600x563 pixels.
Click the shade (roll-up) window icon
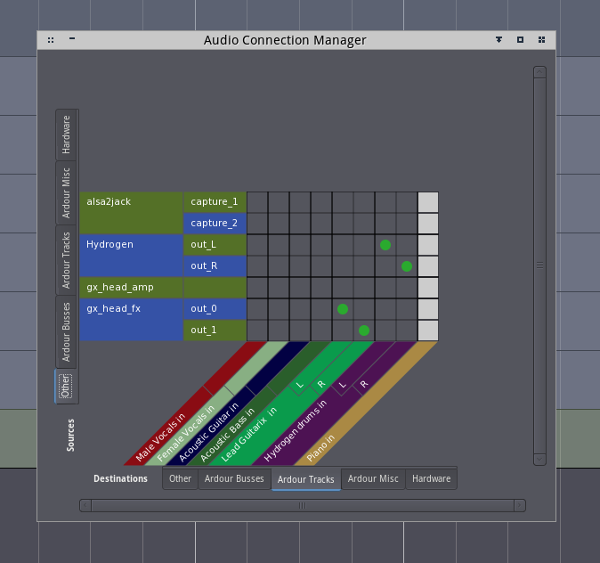[x=499, y=40]
